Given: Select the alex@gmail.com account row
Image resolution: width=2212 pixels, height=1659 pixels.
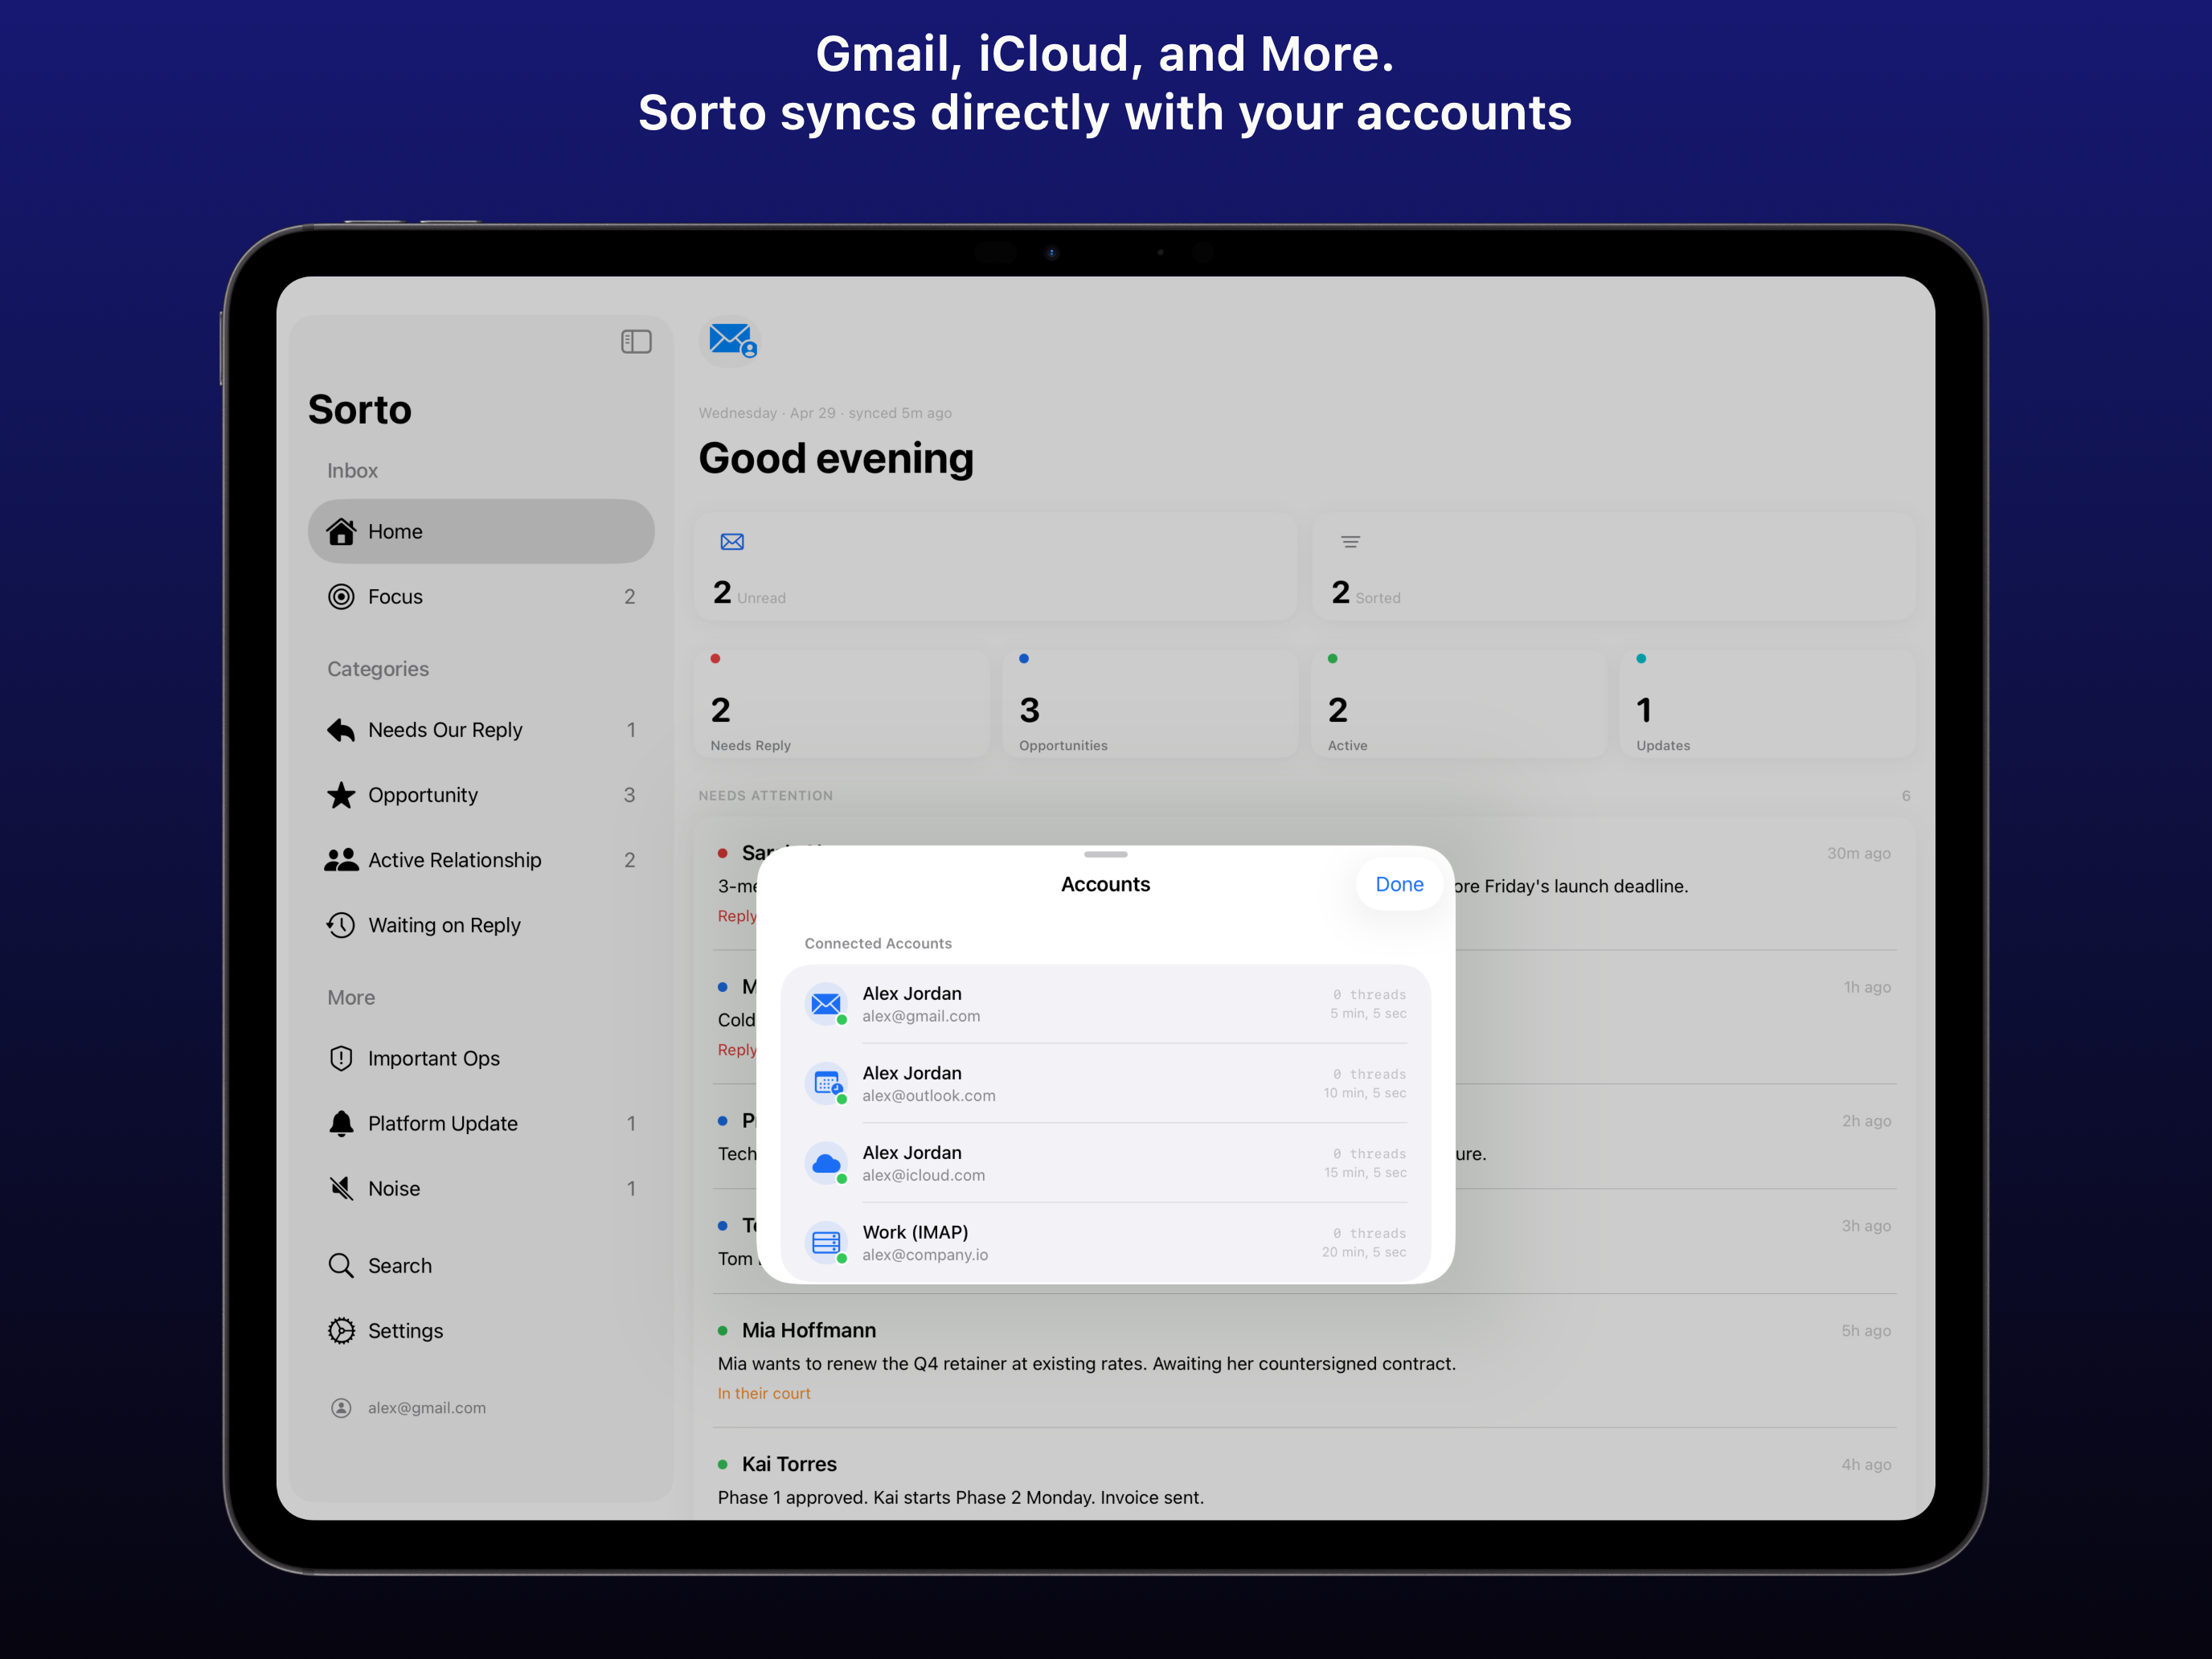Looking at the screenshot, I should coord(1105,1003).
